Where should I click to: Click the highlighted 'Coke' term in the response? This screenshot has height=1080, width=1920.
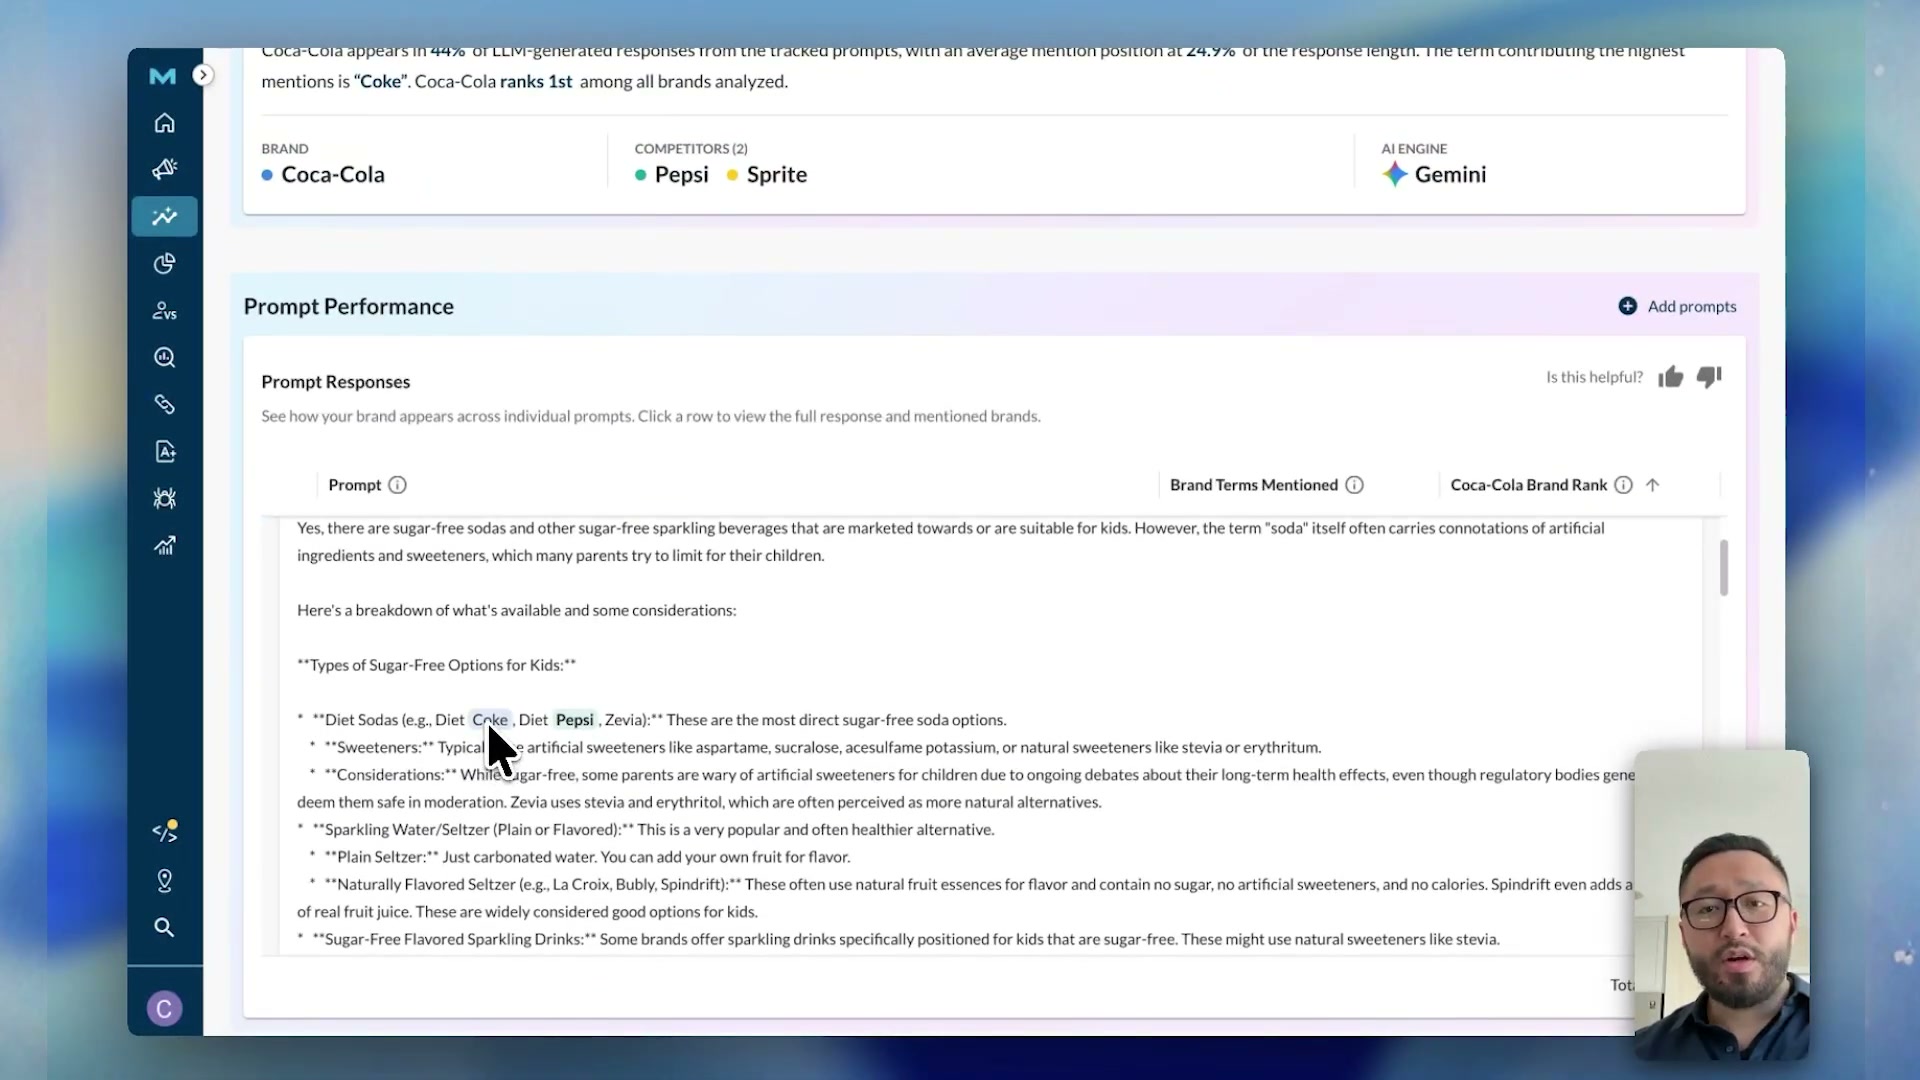coord(490,720)
